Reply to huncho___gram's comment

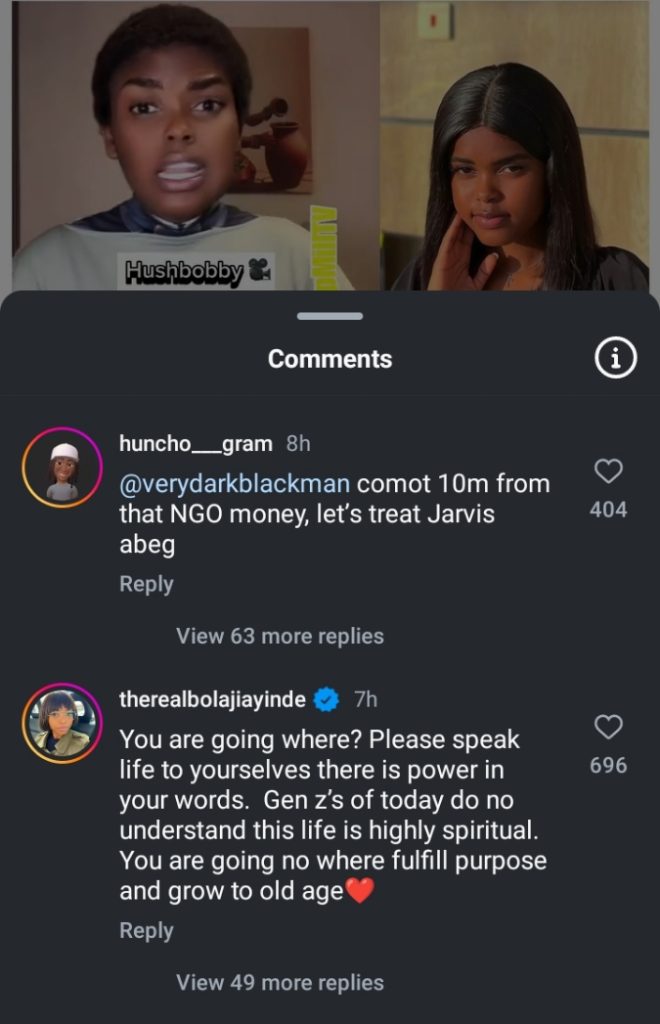(x=146, y=584)
